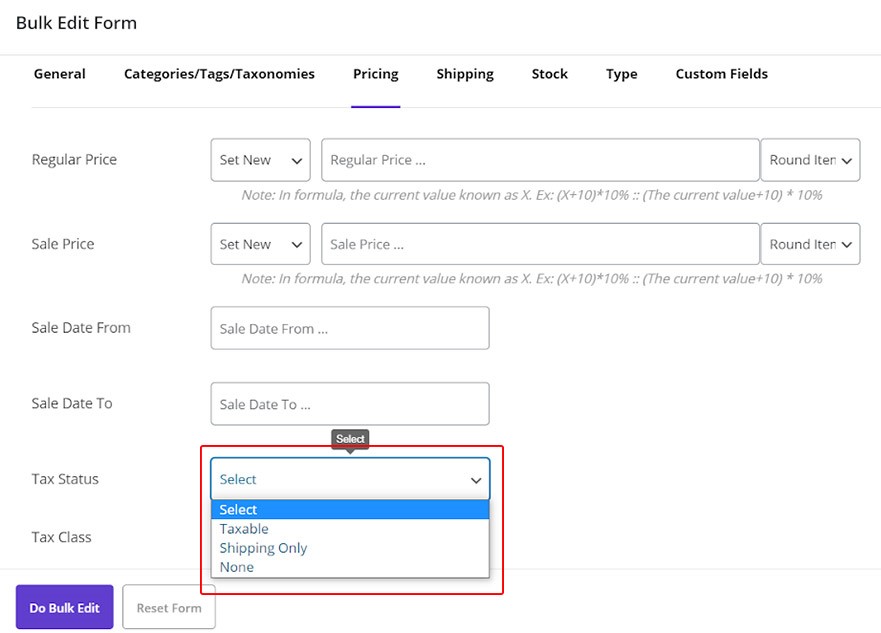Pick the Shipping Only tax status option
Image resolution: width=881 pixels, height=633 pixels.
pyautogui.click(x=264, y=548)
